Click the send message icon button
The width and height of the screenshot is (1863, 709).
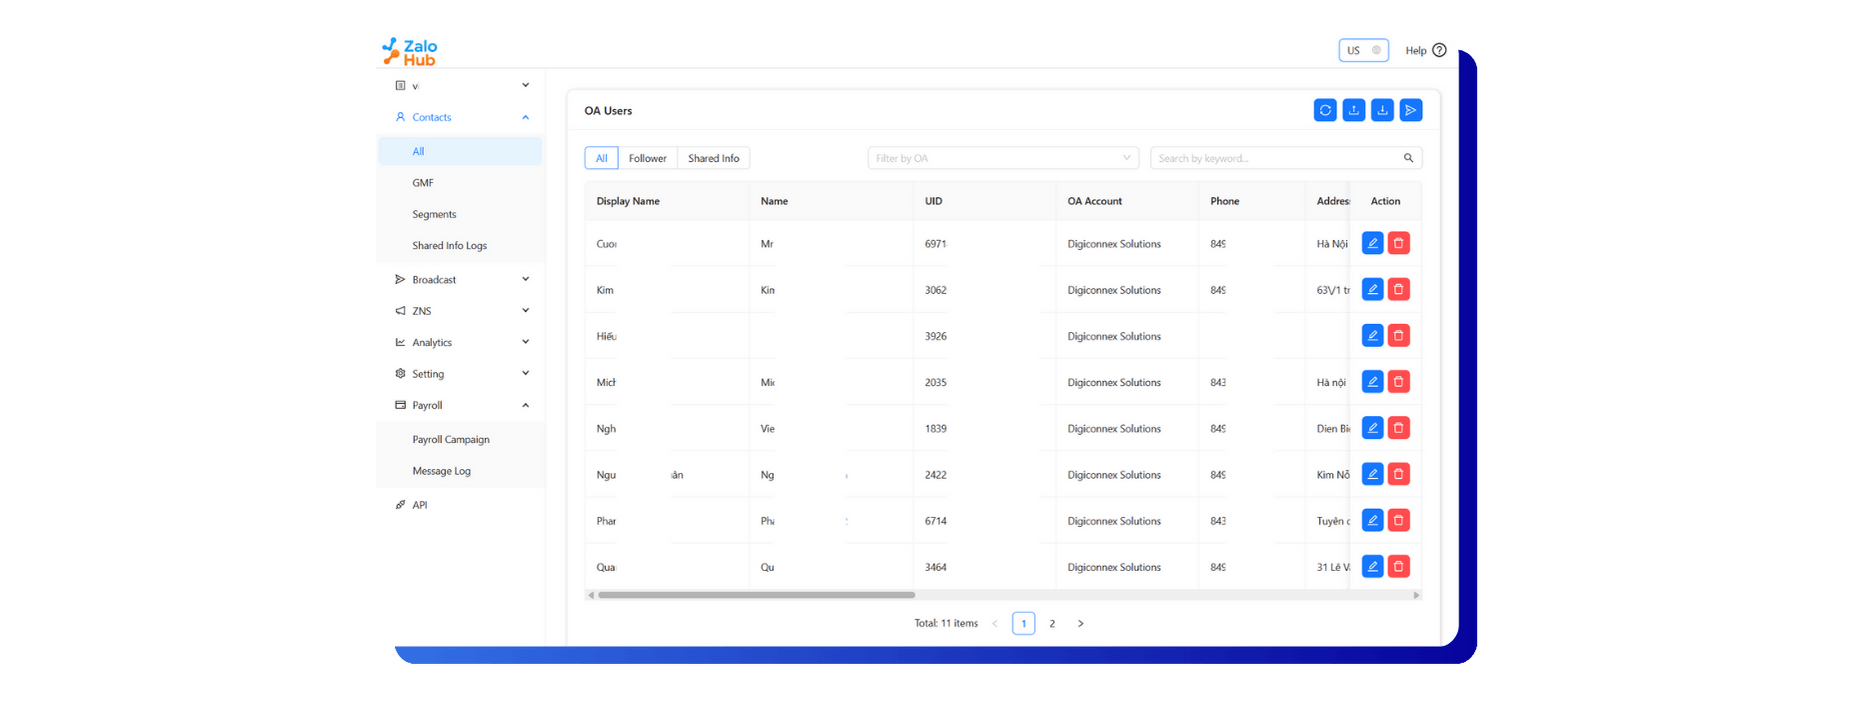(1410, 111)
